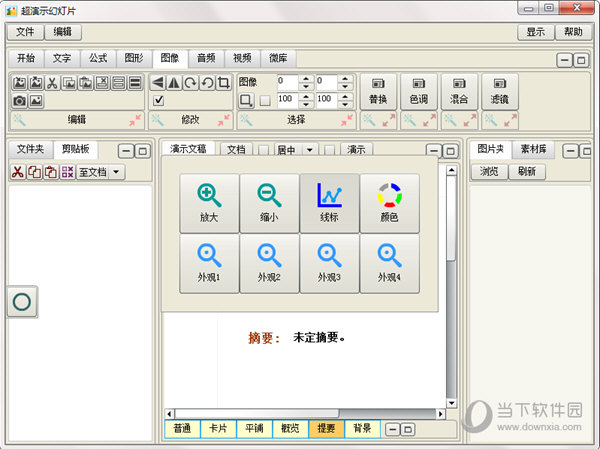Toggle the checkbox left of 演示 button

click(x=329, y=150)
